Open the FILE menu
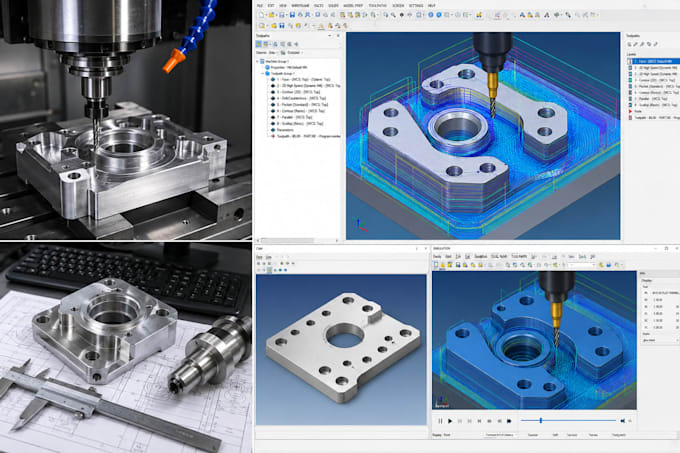The height and width of the screenshot is (453, 680). tap(259, 6)
